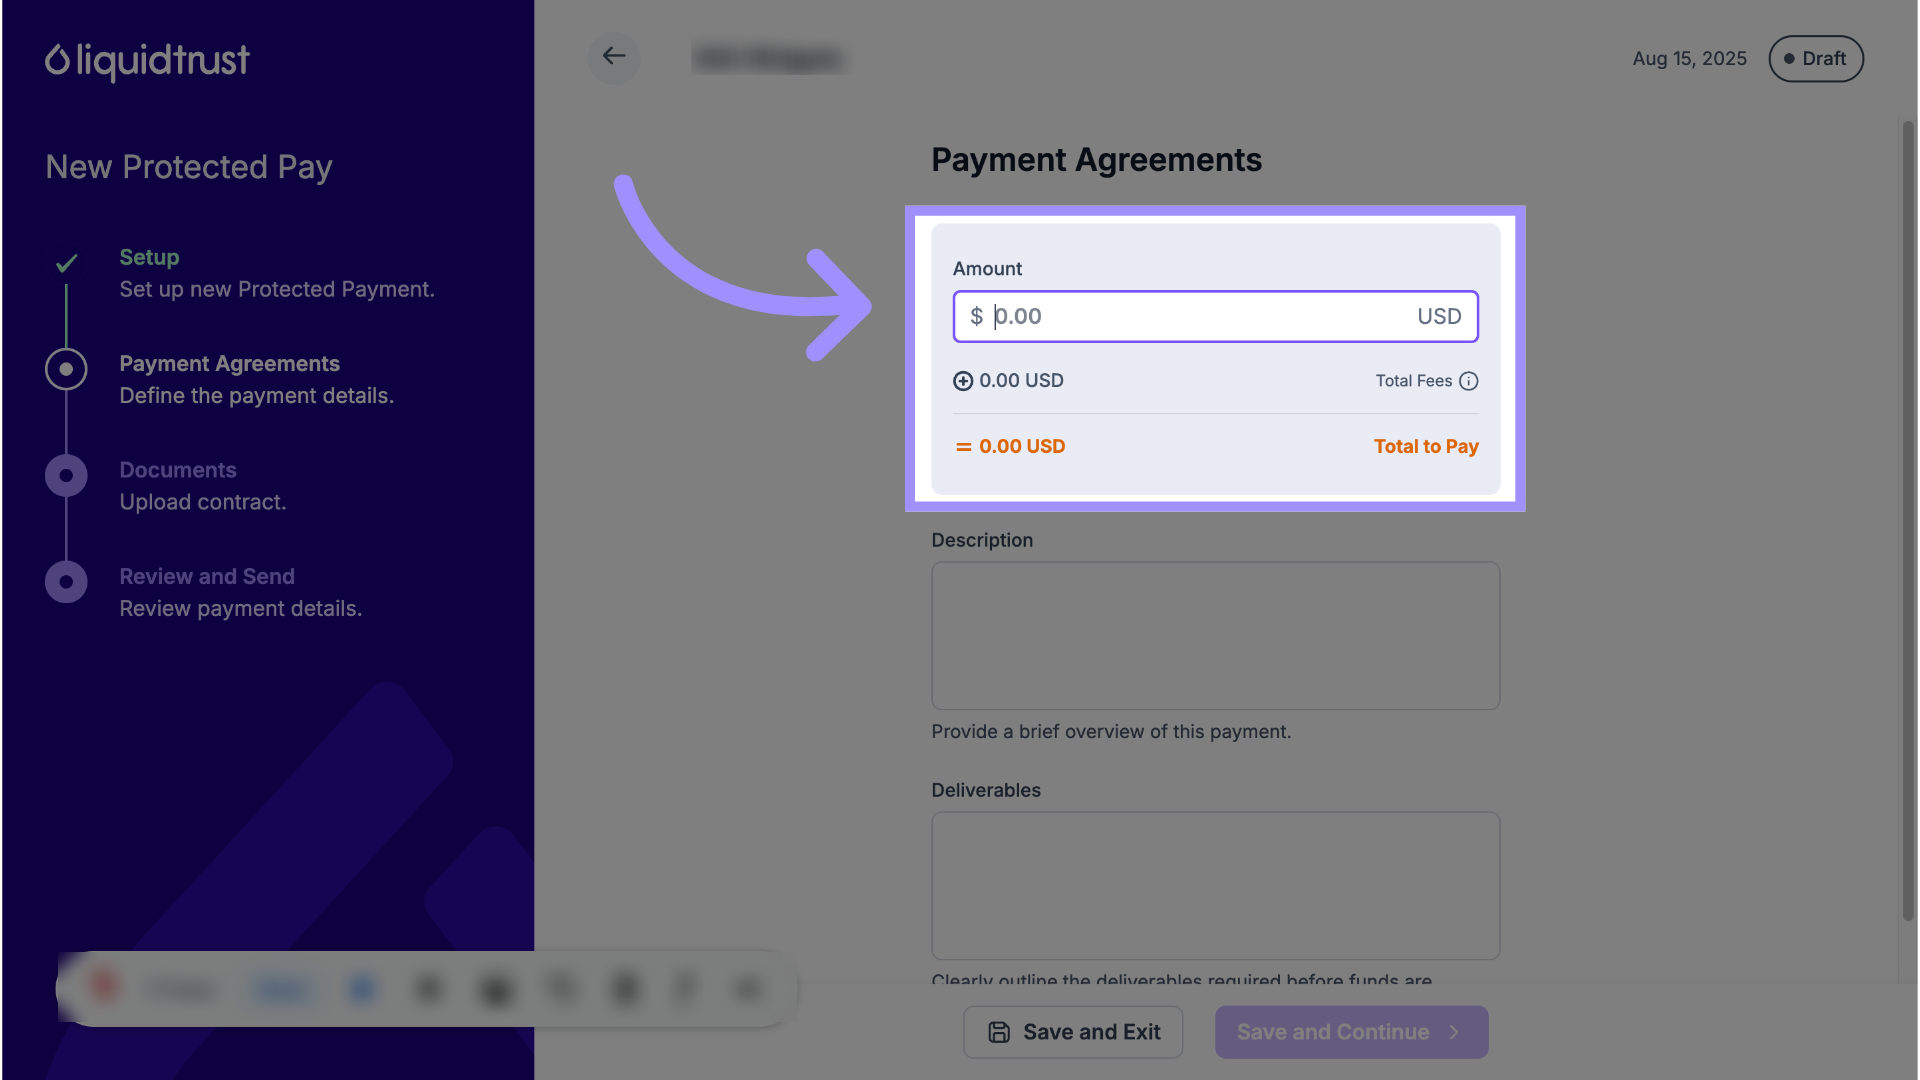Open the Setup step
The width and height of the screenshot is (1920, 1080).
coord(149,257)
